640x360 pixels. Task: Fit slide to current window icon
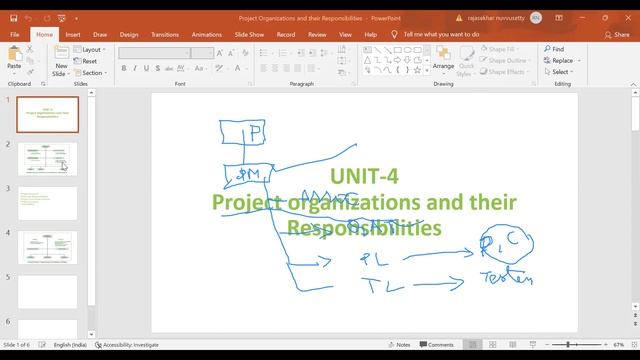point(634,345)
